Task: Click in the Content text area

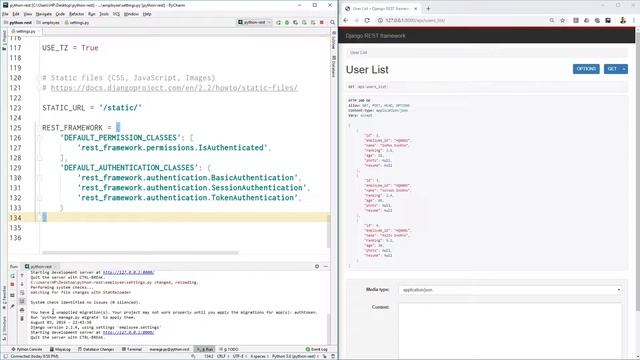Action: coord(510,331)
